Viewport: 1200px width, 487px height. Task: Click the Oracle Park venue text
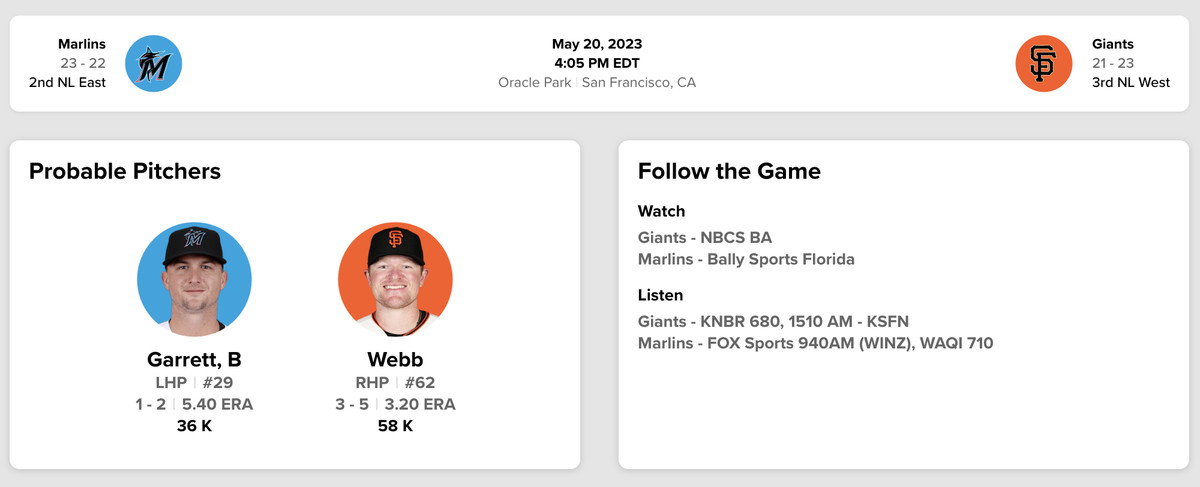535,82
